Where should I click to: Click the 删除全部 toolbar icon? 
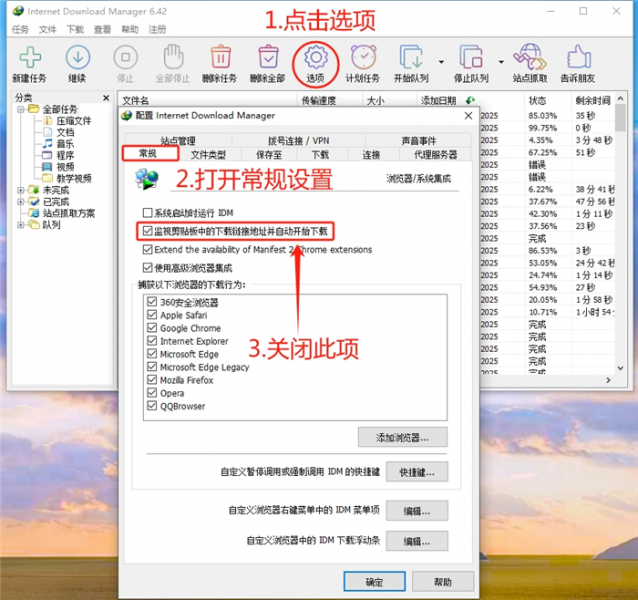click(268, 57)
